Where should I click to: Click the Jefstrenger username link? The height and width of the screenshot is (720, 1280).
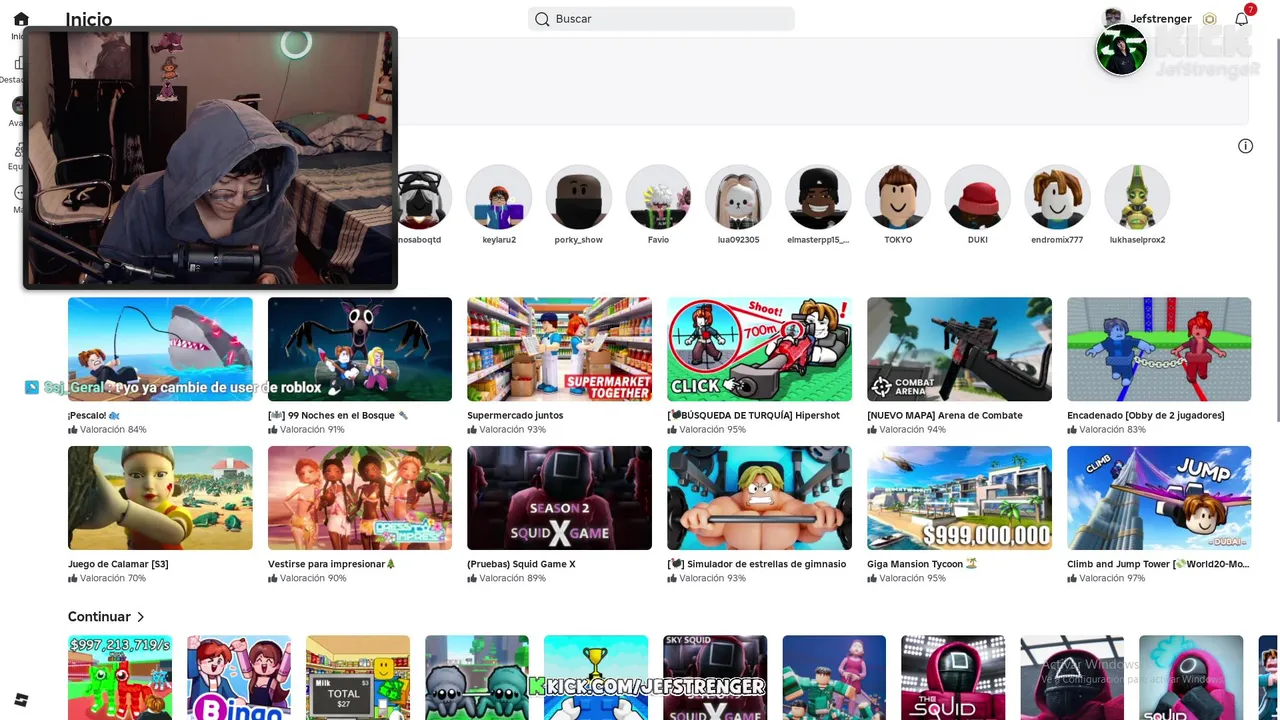point(1161,19)
